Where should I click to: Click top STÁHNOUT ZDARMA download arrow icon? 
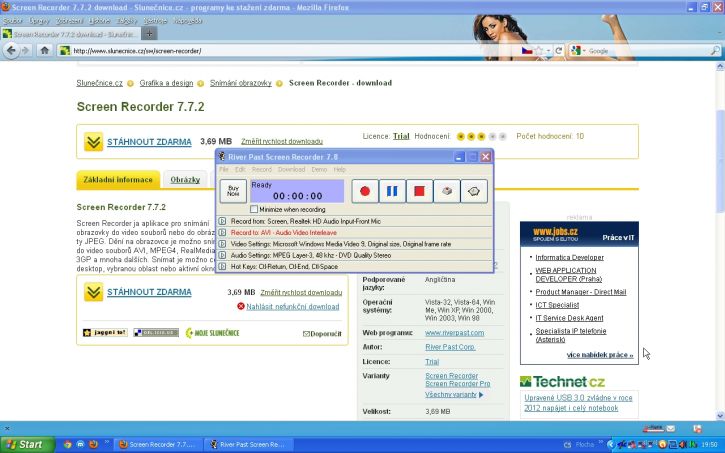coord(93,141)
